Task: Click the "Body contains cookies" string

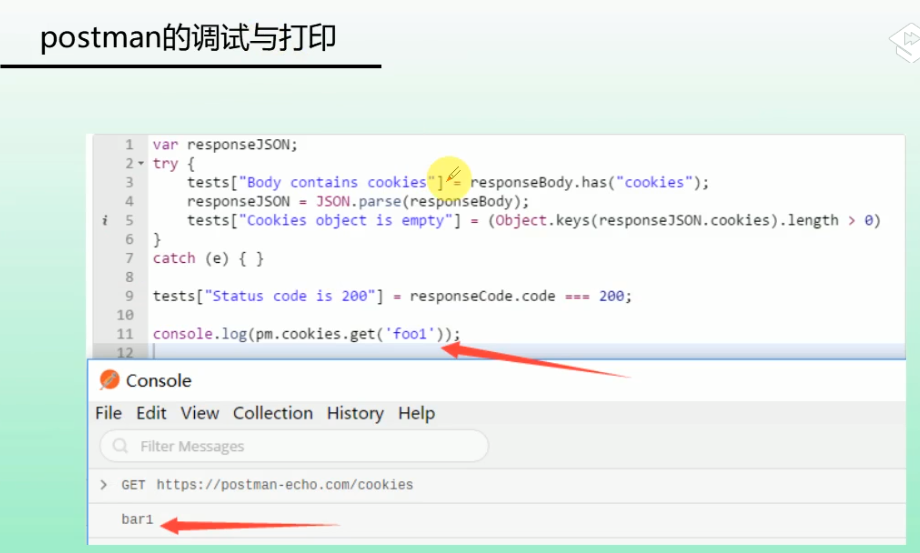Action: coord(337,182)
